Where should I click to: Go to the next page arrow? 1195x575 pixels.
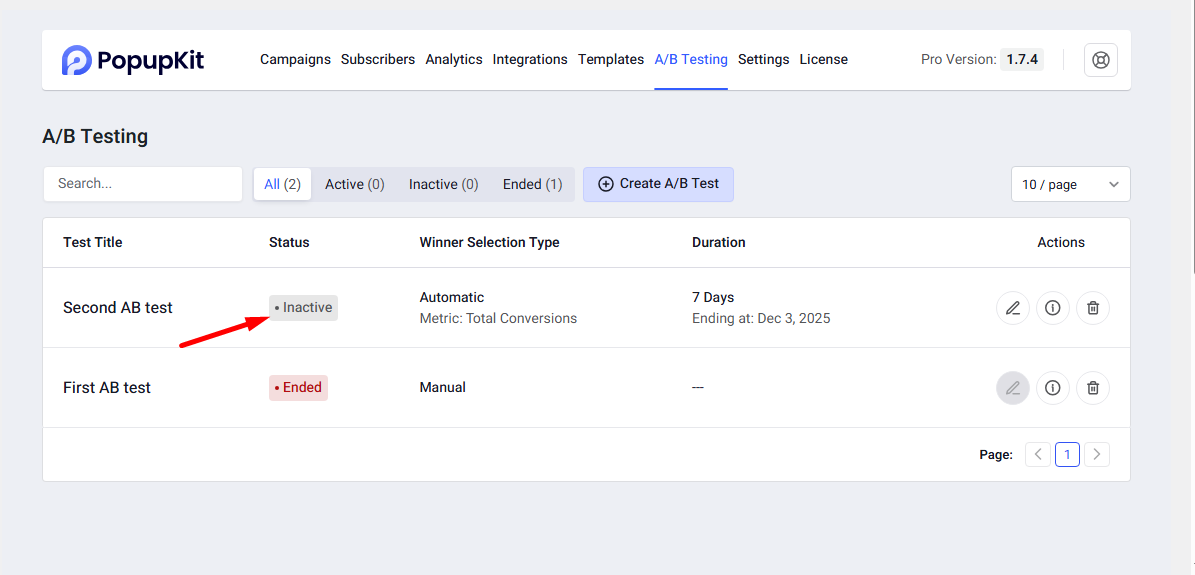1097,455
